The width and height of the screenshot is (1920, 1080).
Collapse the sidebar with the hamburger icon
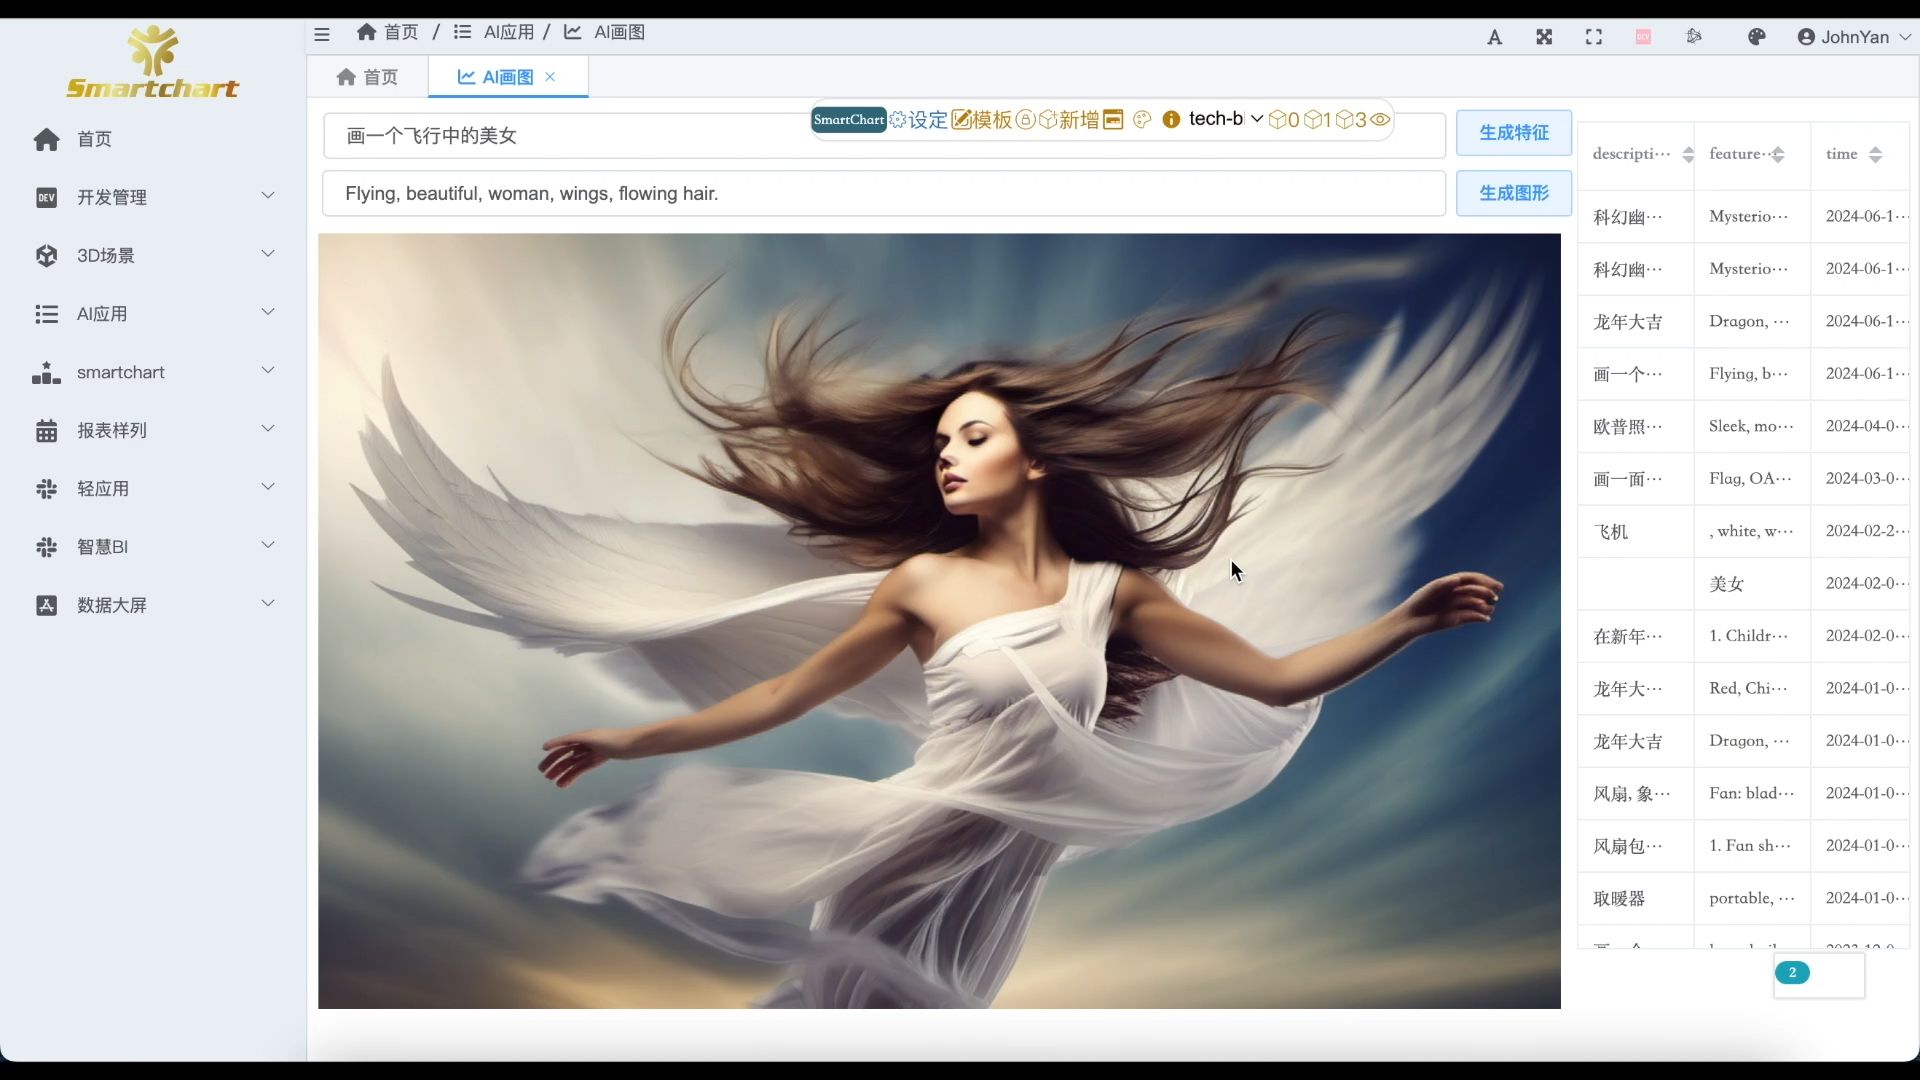[x=322, y=34]
